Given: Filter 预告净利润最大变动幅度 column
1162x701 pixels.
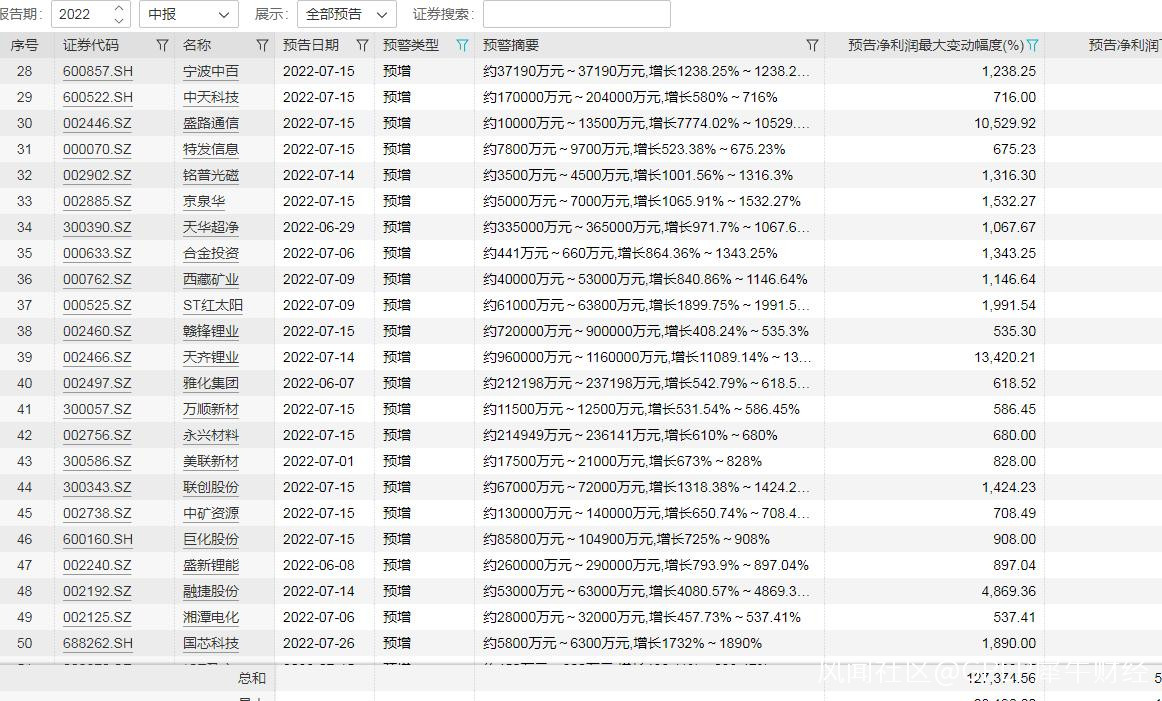Looking at the screenshot, I should 1032,45.
